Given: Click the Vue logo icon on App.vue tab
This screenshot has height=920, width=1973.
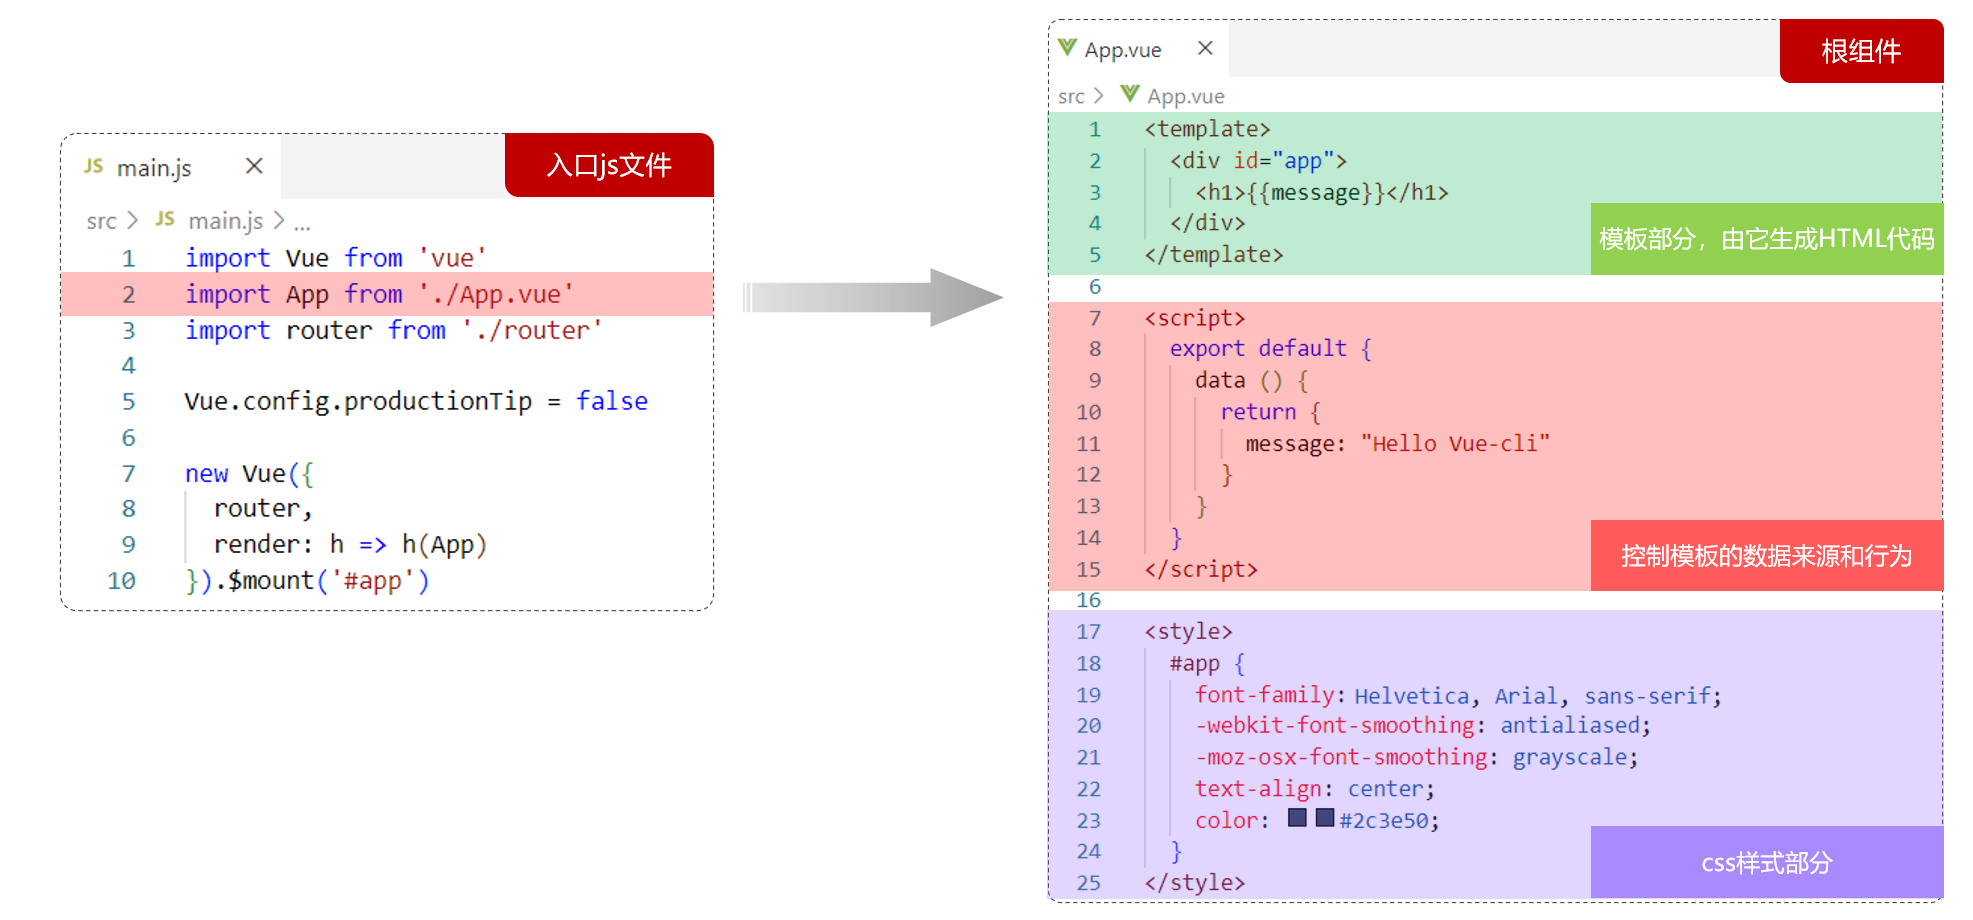Looking at the screenshot, I should [x=1067, y=48].
